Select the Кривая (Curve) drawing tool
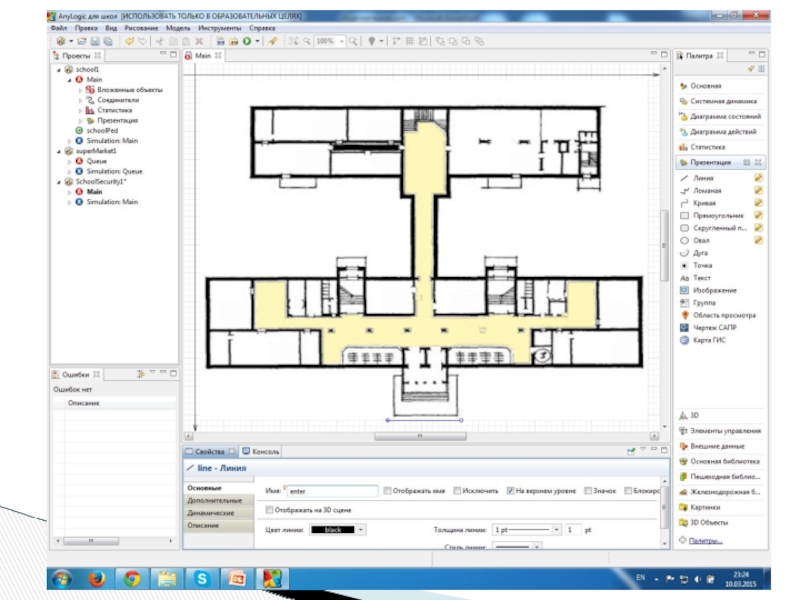Viewport: 800px width, 600px height. point(704,203)
